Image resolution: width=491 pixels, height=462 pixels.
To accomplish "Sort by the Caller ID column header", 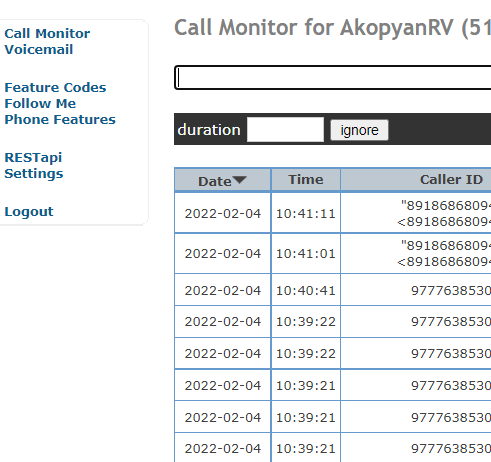I will click(451, 180).
